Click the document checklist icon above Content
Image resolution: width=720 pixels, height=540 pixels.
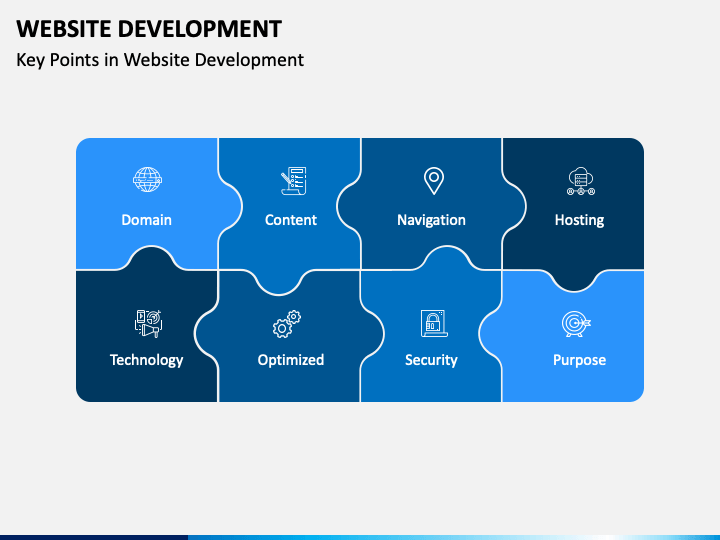294,180
